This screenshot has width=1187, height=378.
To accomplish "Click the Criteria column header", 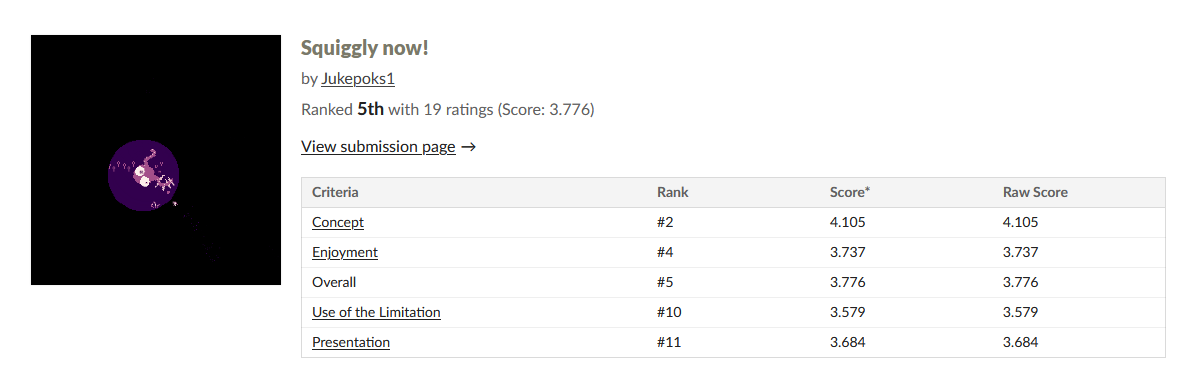I will tap(335, 192).
